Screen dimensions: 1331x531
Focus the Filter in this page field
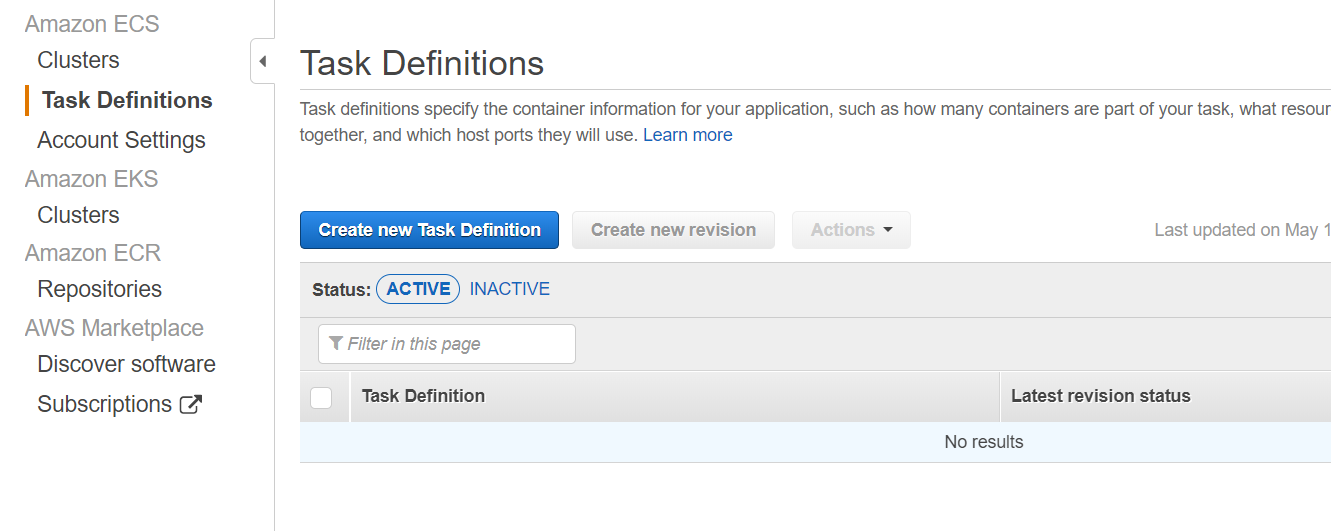[x=447, y=344]
